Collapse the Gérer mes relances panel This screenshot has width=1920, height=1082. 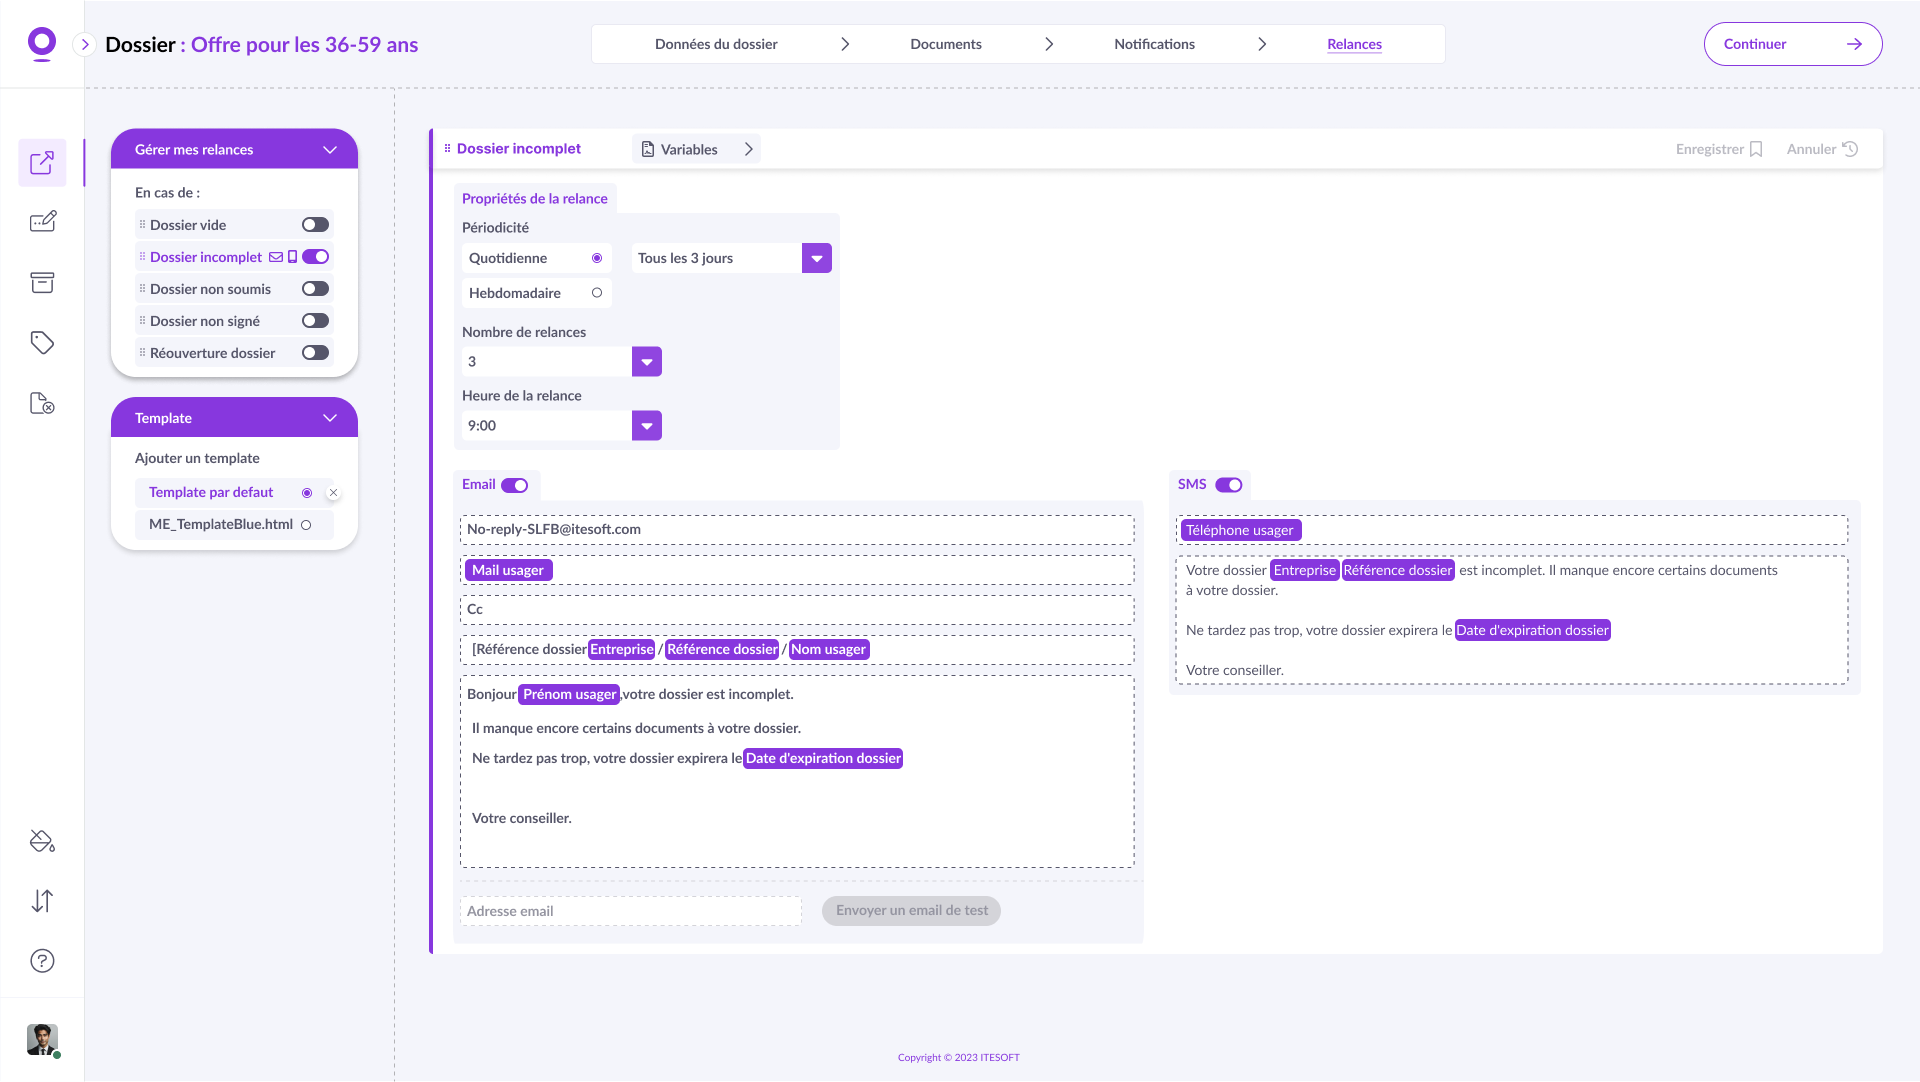pos(330,150)
